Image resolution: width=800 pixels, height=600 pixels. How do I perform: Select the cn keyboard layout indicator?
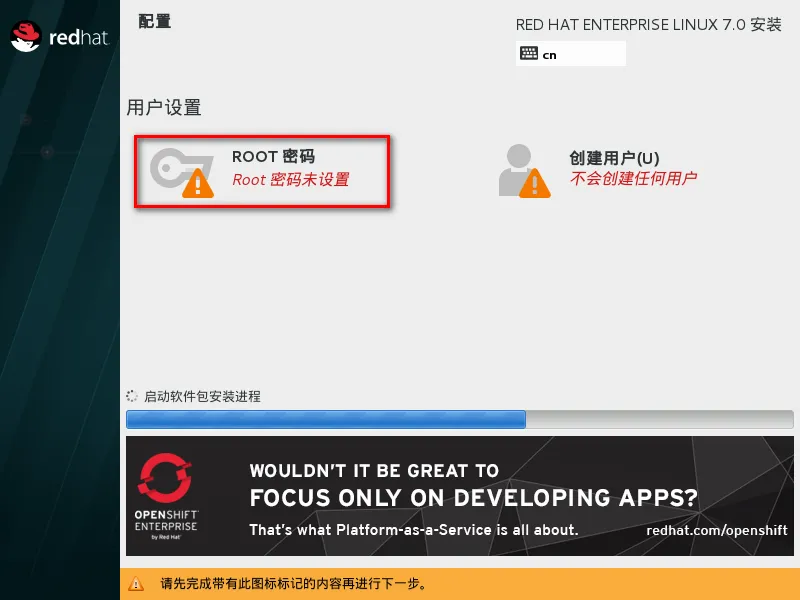571,54
